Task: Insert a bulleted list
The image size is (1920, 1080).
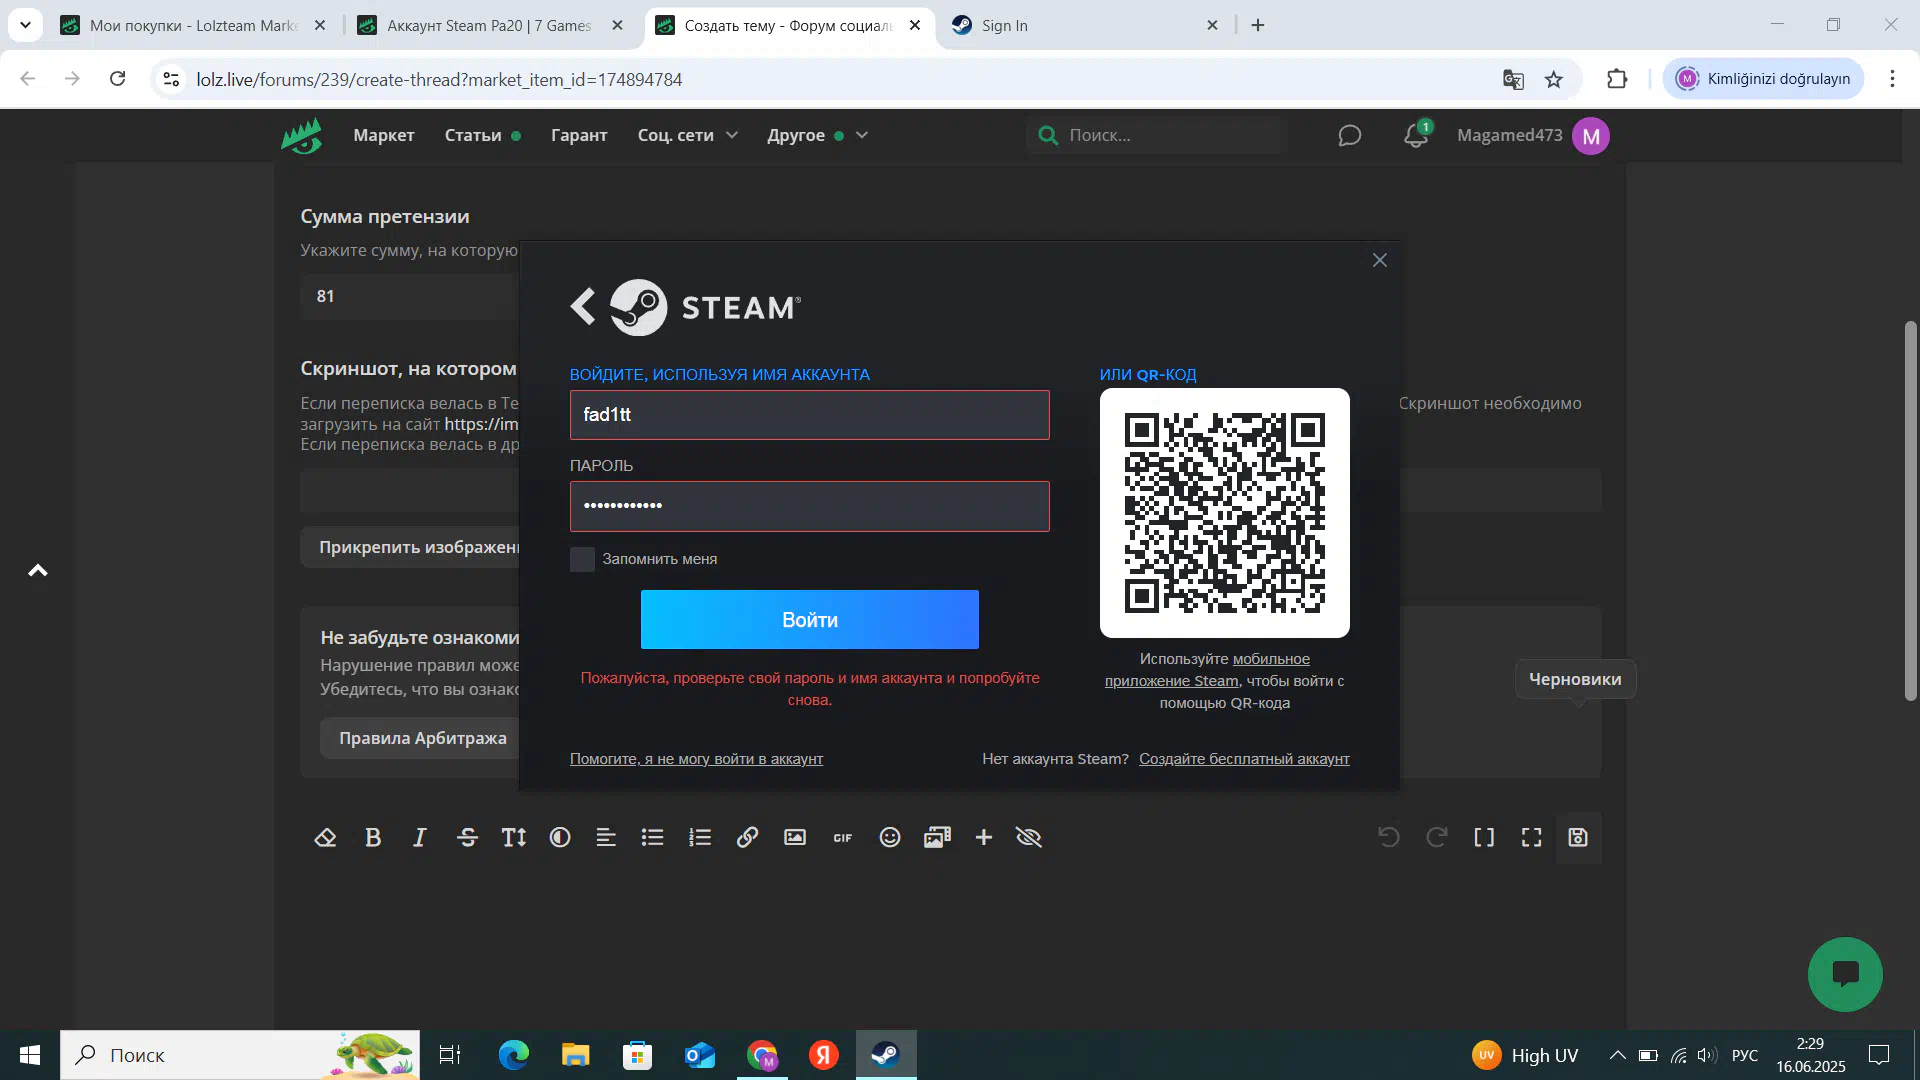Action: (653, 838)
